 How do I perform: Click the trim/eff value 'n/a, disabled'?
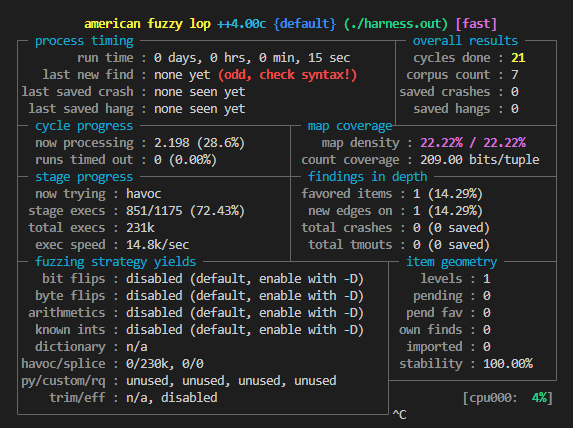(172, 398)
